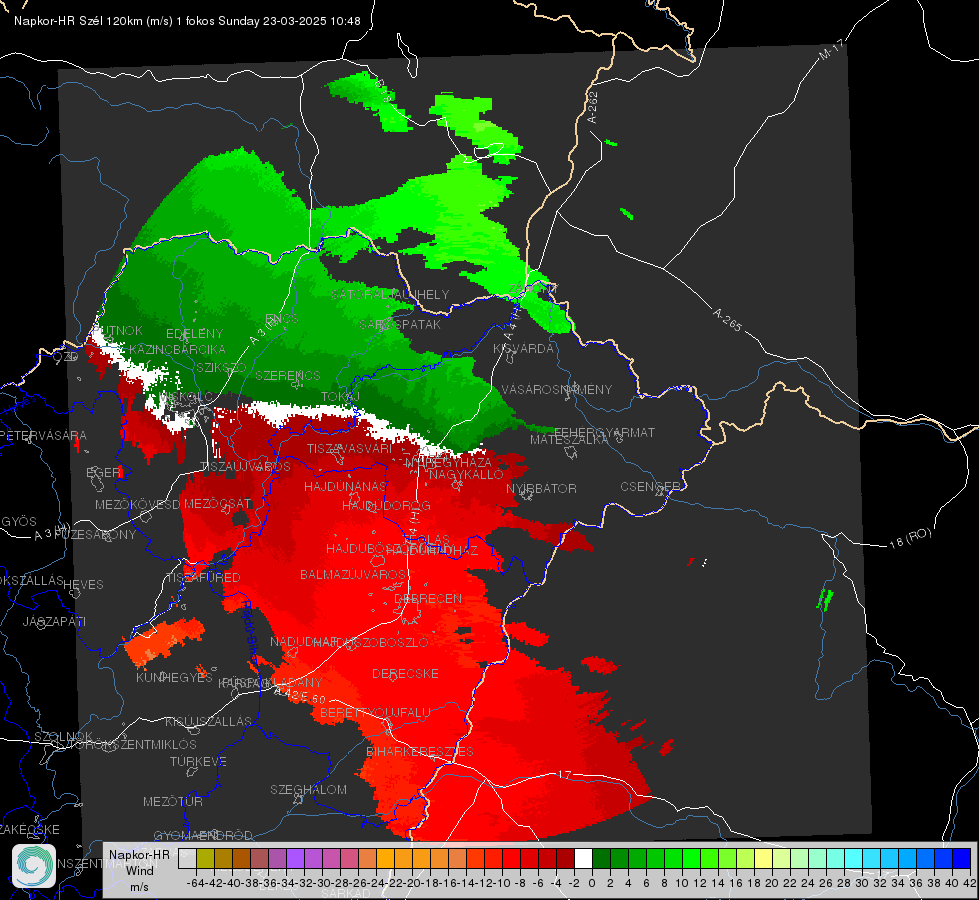Click the MEZOTUR city label
This screenshot has height=900, width=979.
173,801
